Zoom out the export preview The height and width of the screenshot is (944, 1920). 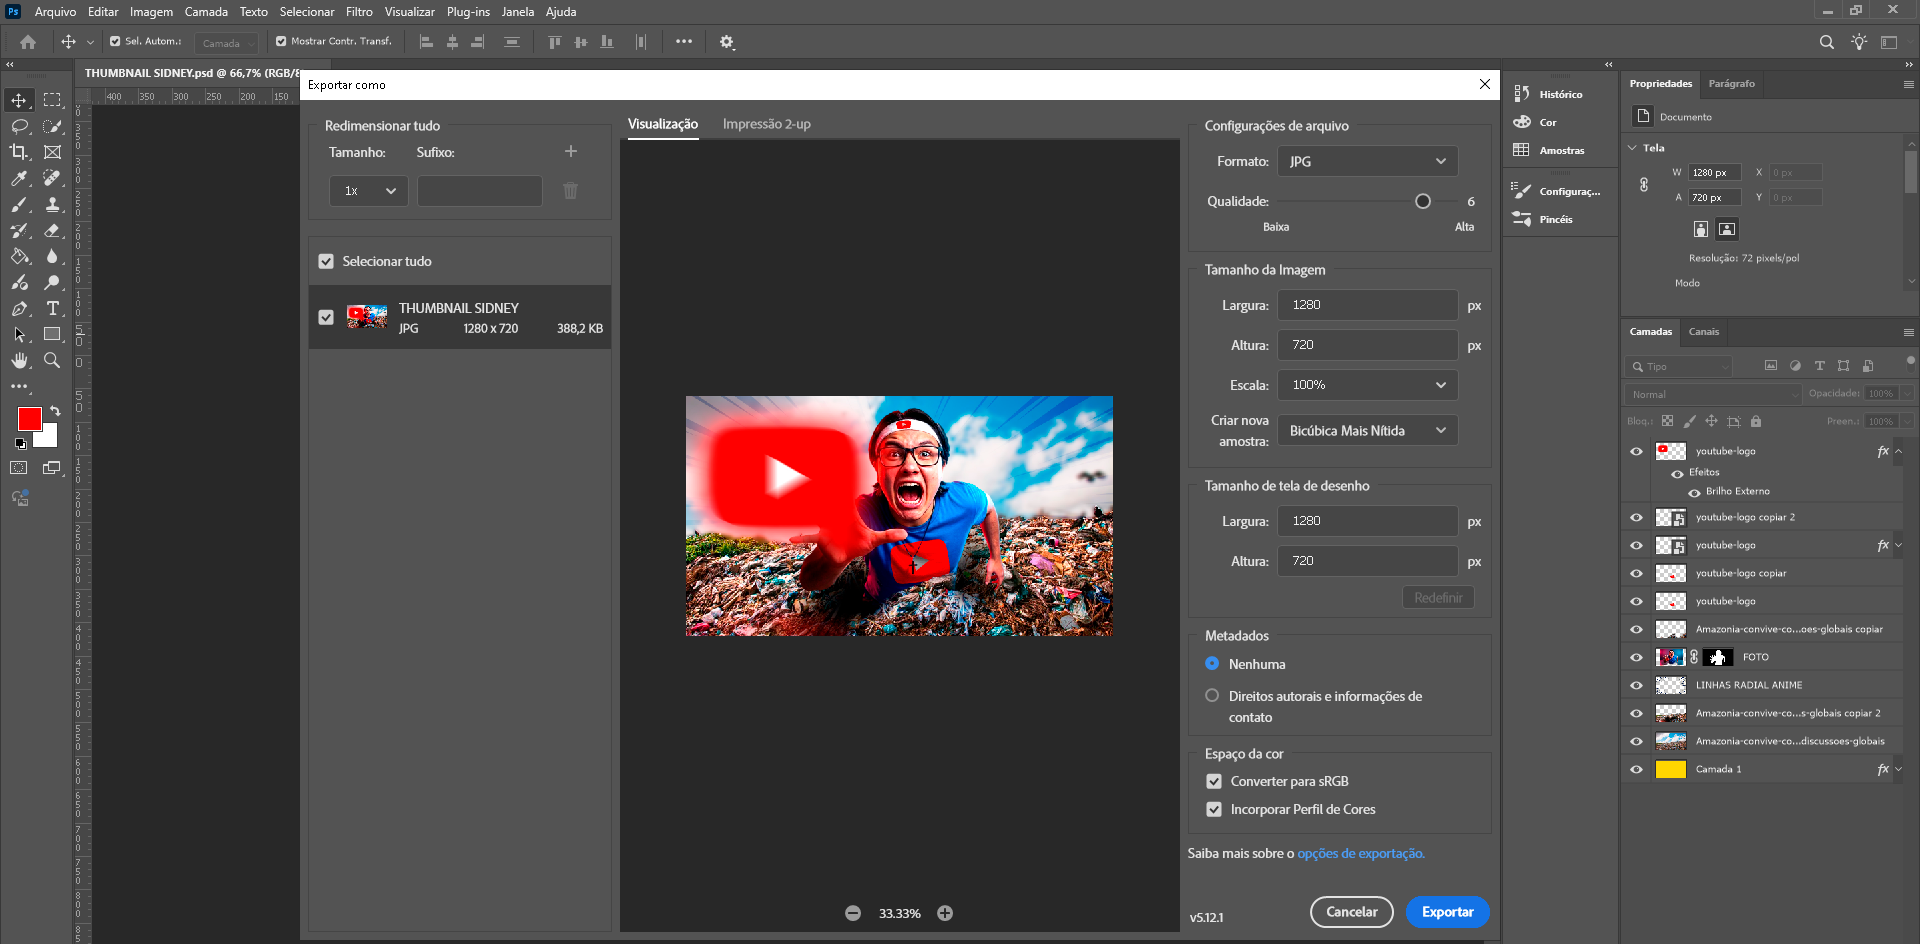(x=853, y=913)
